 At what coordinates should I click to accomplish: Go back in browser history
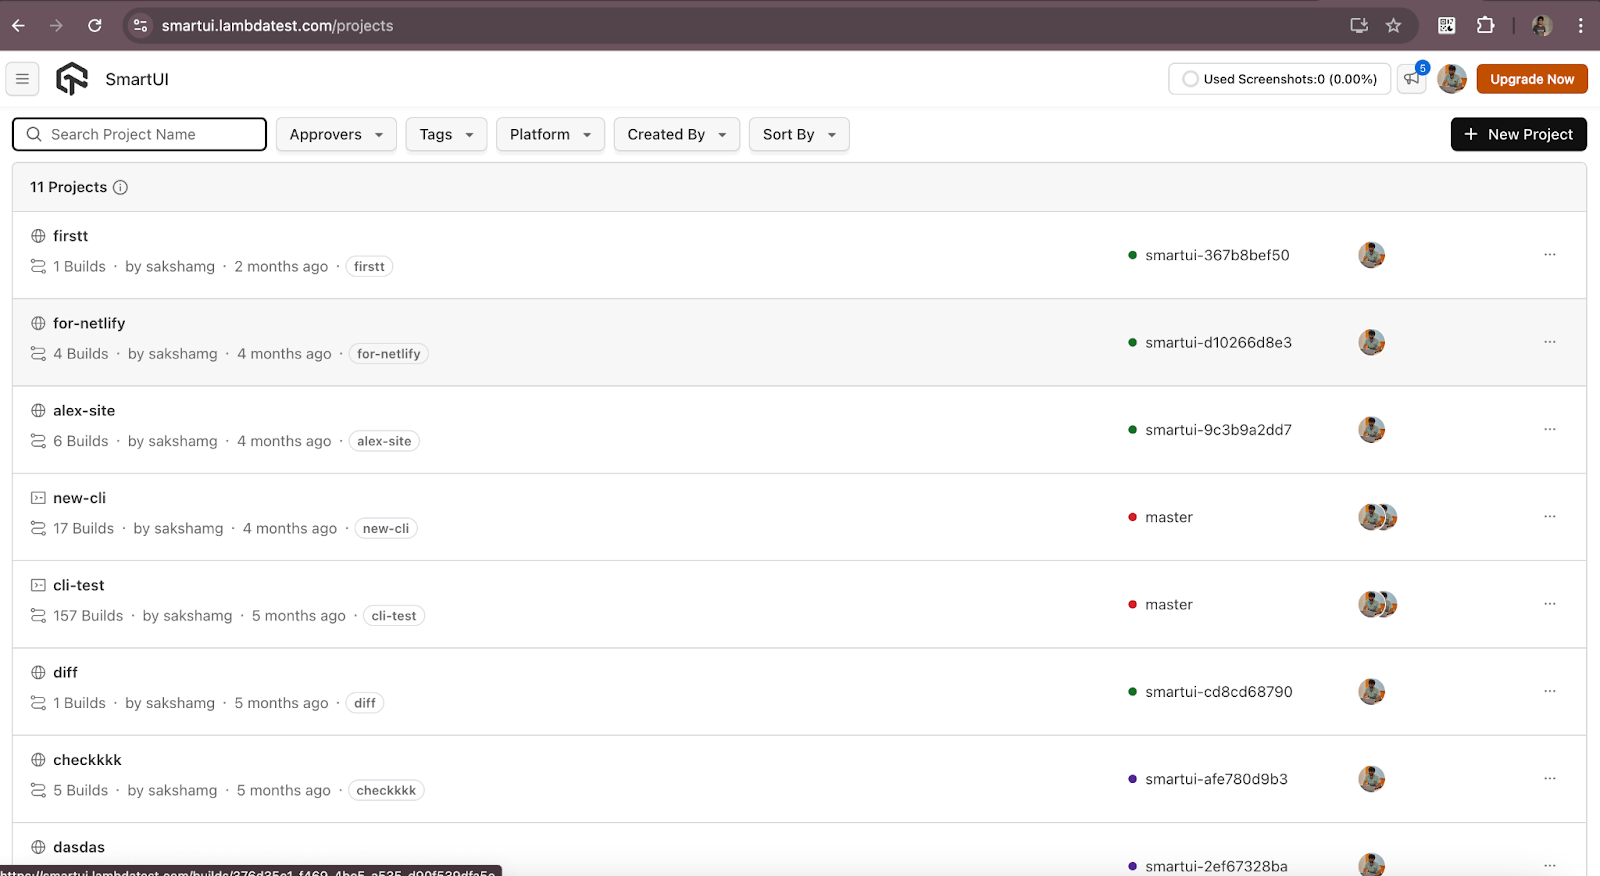[x=18, y=26]
